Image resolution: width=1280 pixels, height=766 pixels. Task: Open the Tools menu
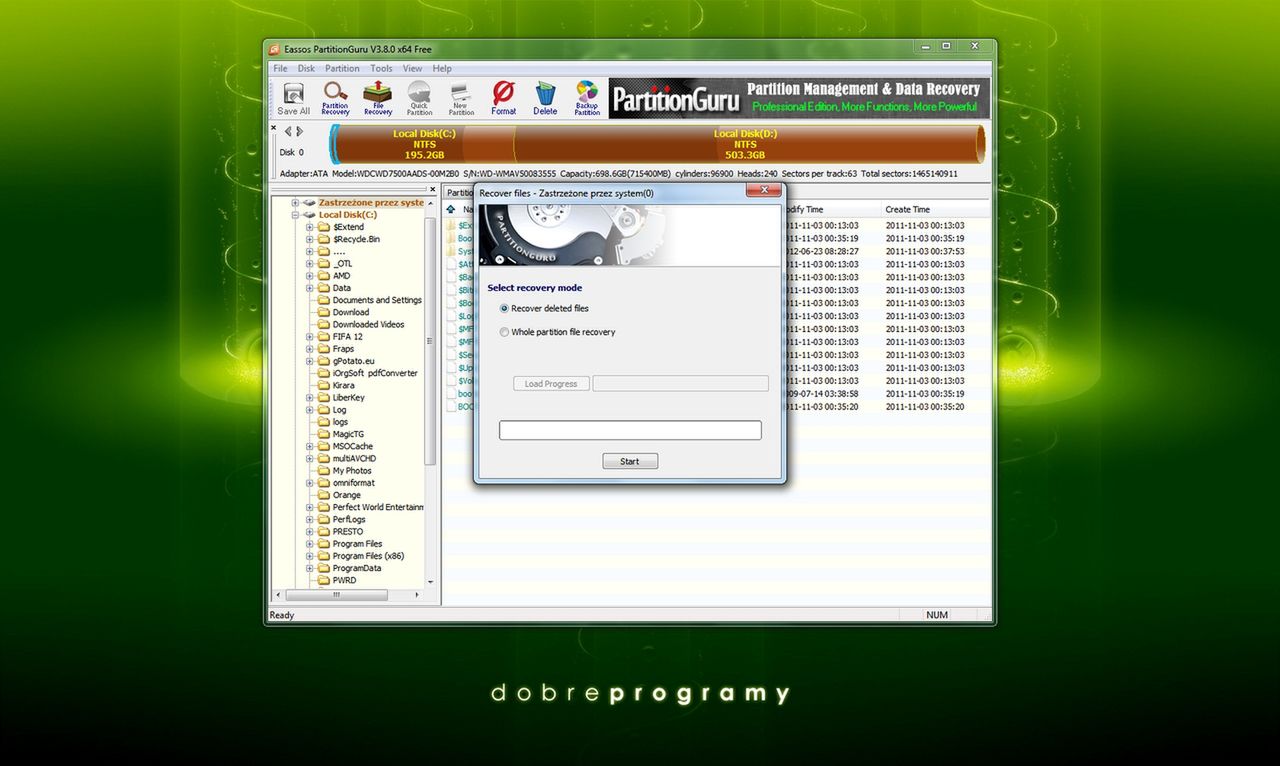click(381, 69)
